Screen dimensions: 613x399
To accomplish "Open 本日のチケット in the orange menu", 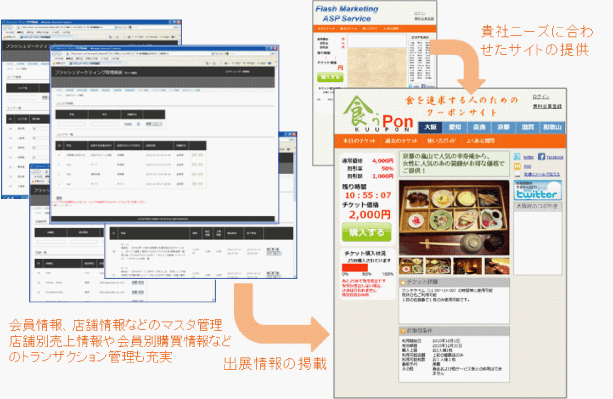I will coord(359,141).
